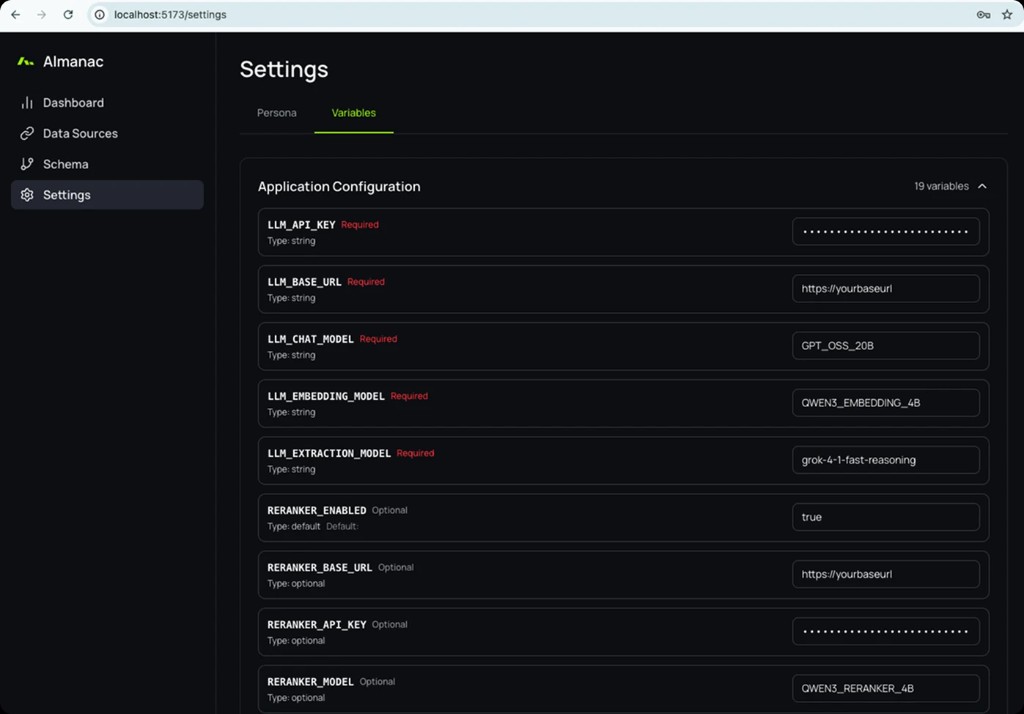
Task: Edit the LLM_EMBEDDING_MODEL field QWEN3_EMBEDDING_4B
Action: pos(886,403)
